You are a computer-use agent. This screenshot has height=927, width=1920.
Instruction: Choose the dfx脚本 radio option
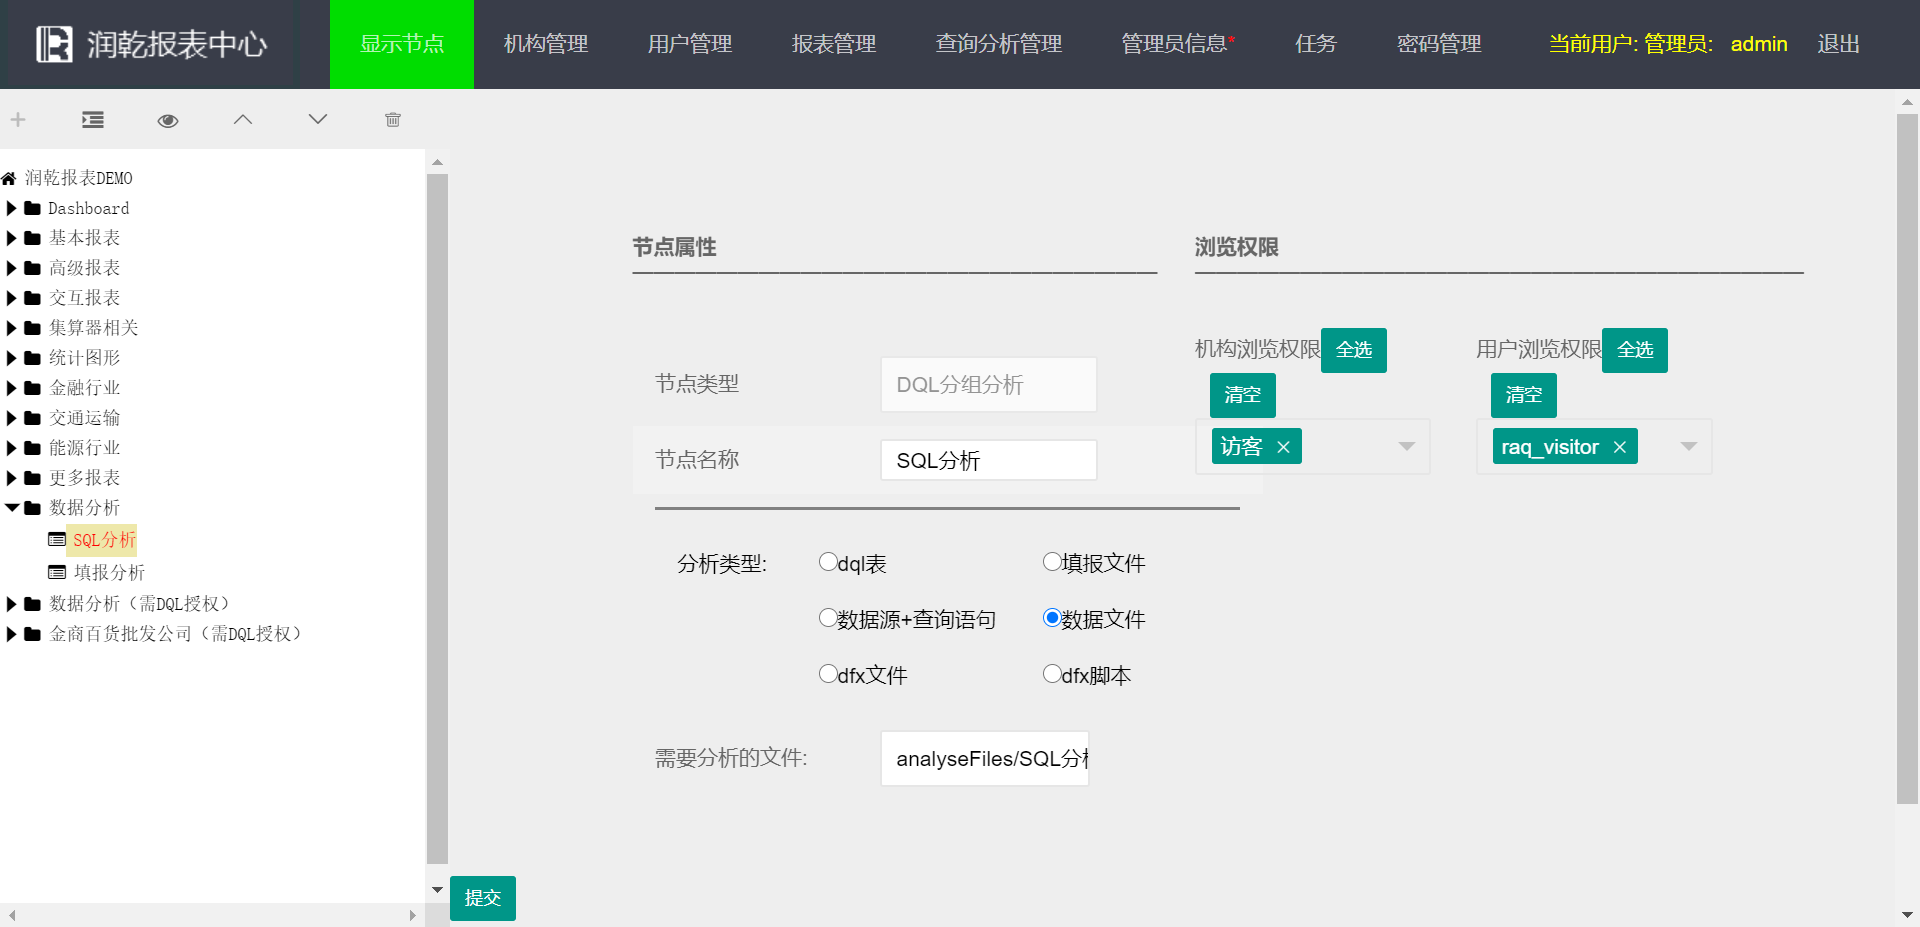(1052, 674)
